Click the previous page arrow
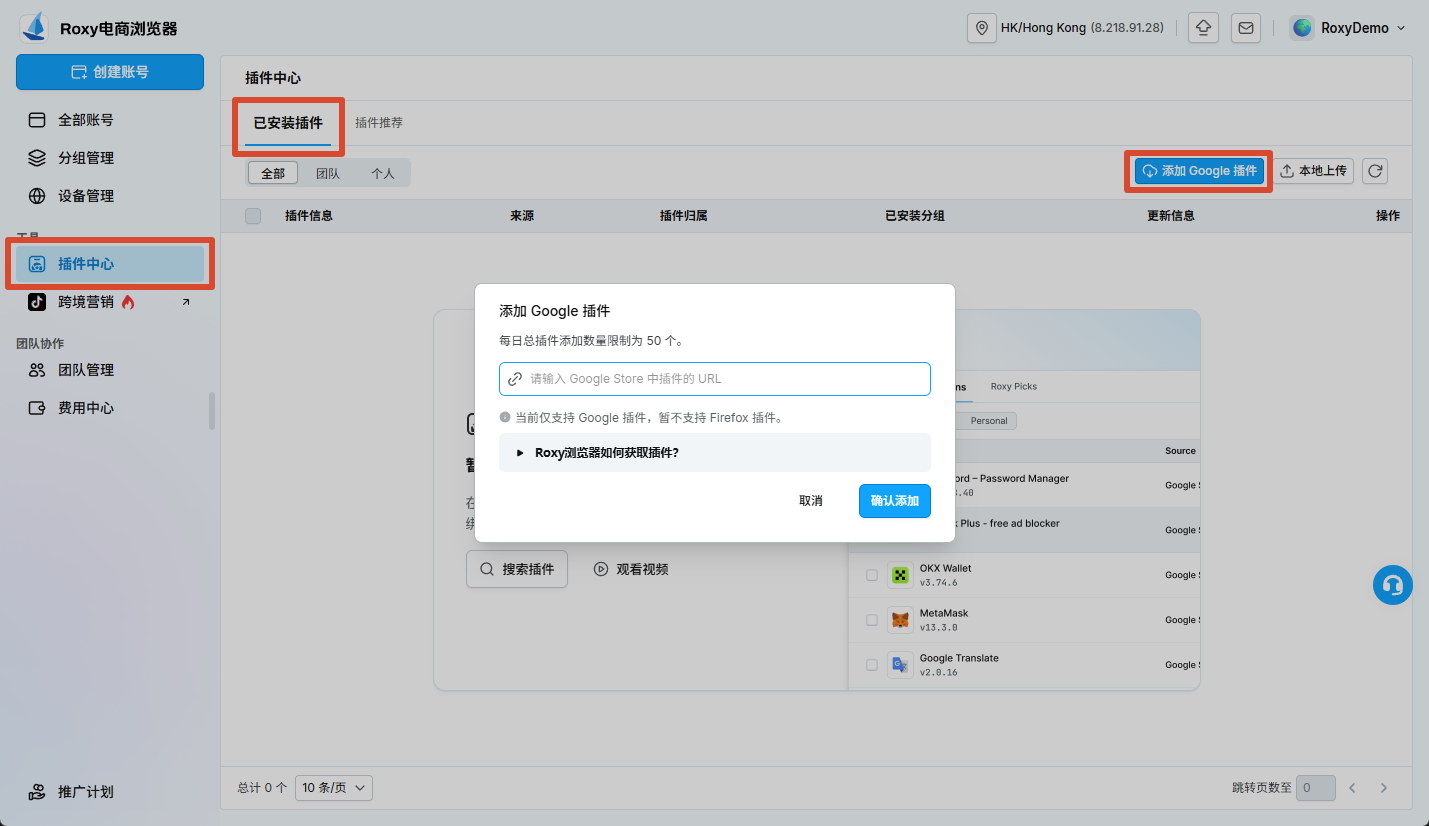 (1352, 788)
